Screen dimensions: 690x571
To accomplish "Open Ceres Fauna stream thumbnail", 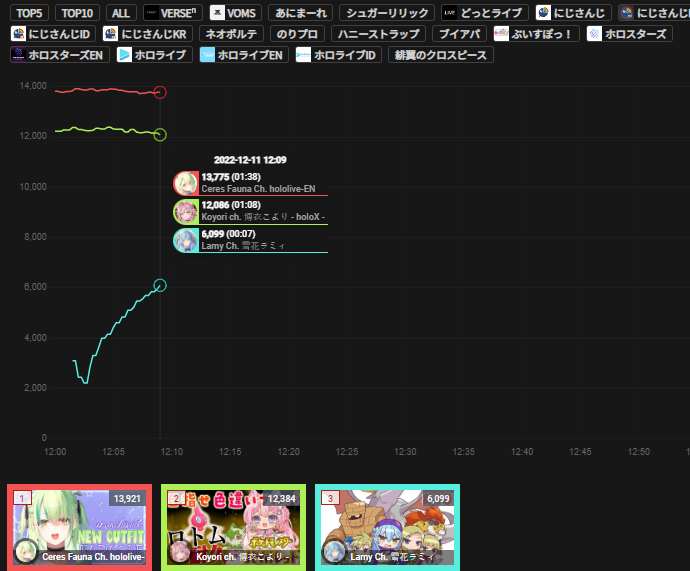I will coord(80,527).
